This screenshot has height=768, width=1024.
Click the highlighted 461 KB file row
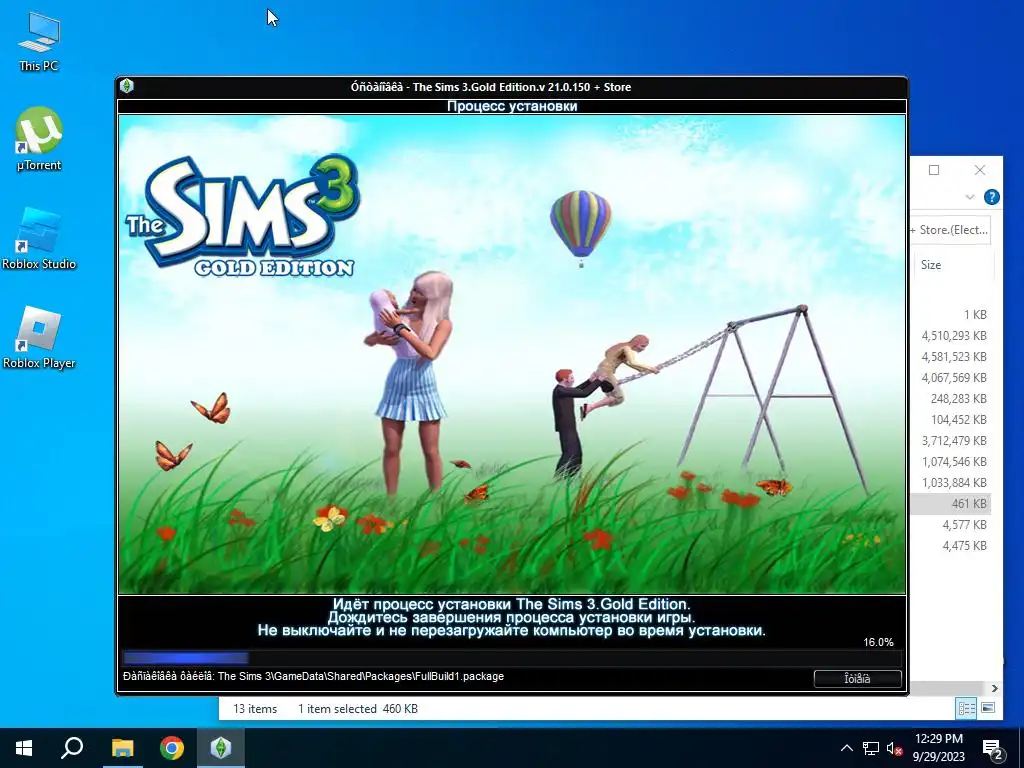point(952,504)
